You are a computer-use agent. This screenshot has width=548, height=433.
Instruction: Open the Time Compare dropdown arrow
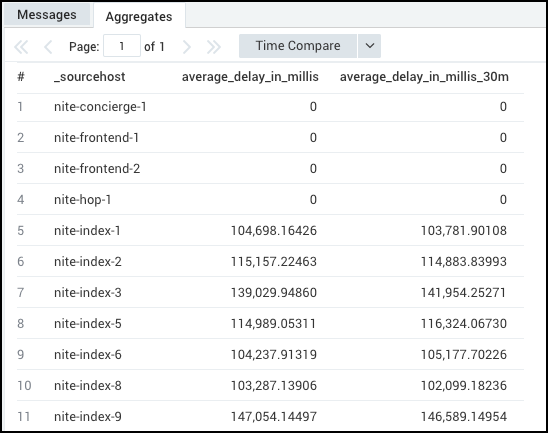(x=370, y=46)
